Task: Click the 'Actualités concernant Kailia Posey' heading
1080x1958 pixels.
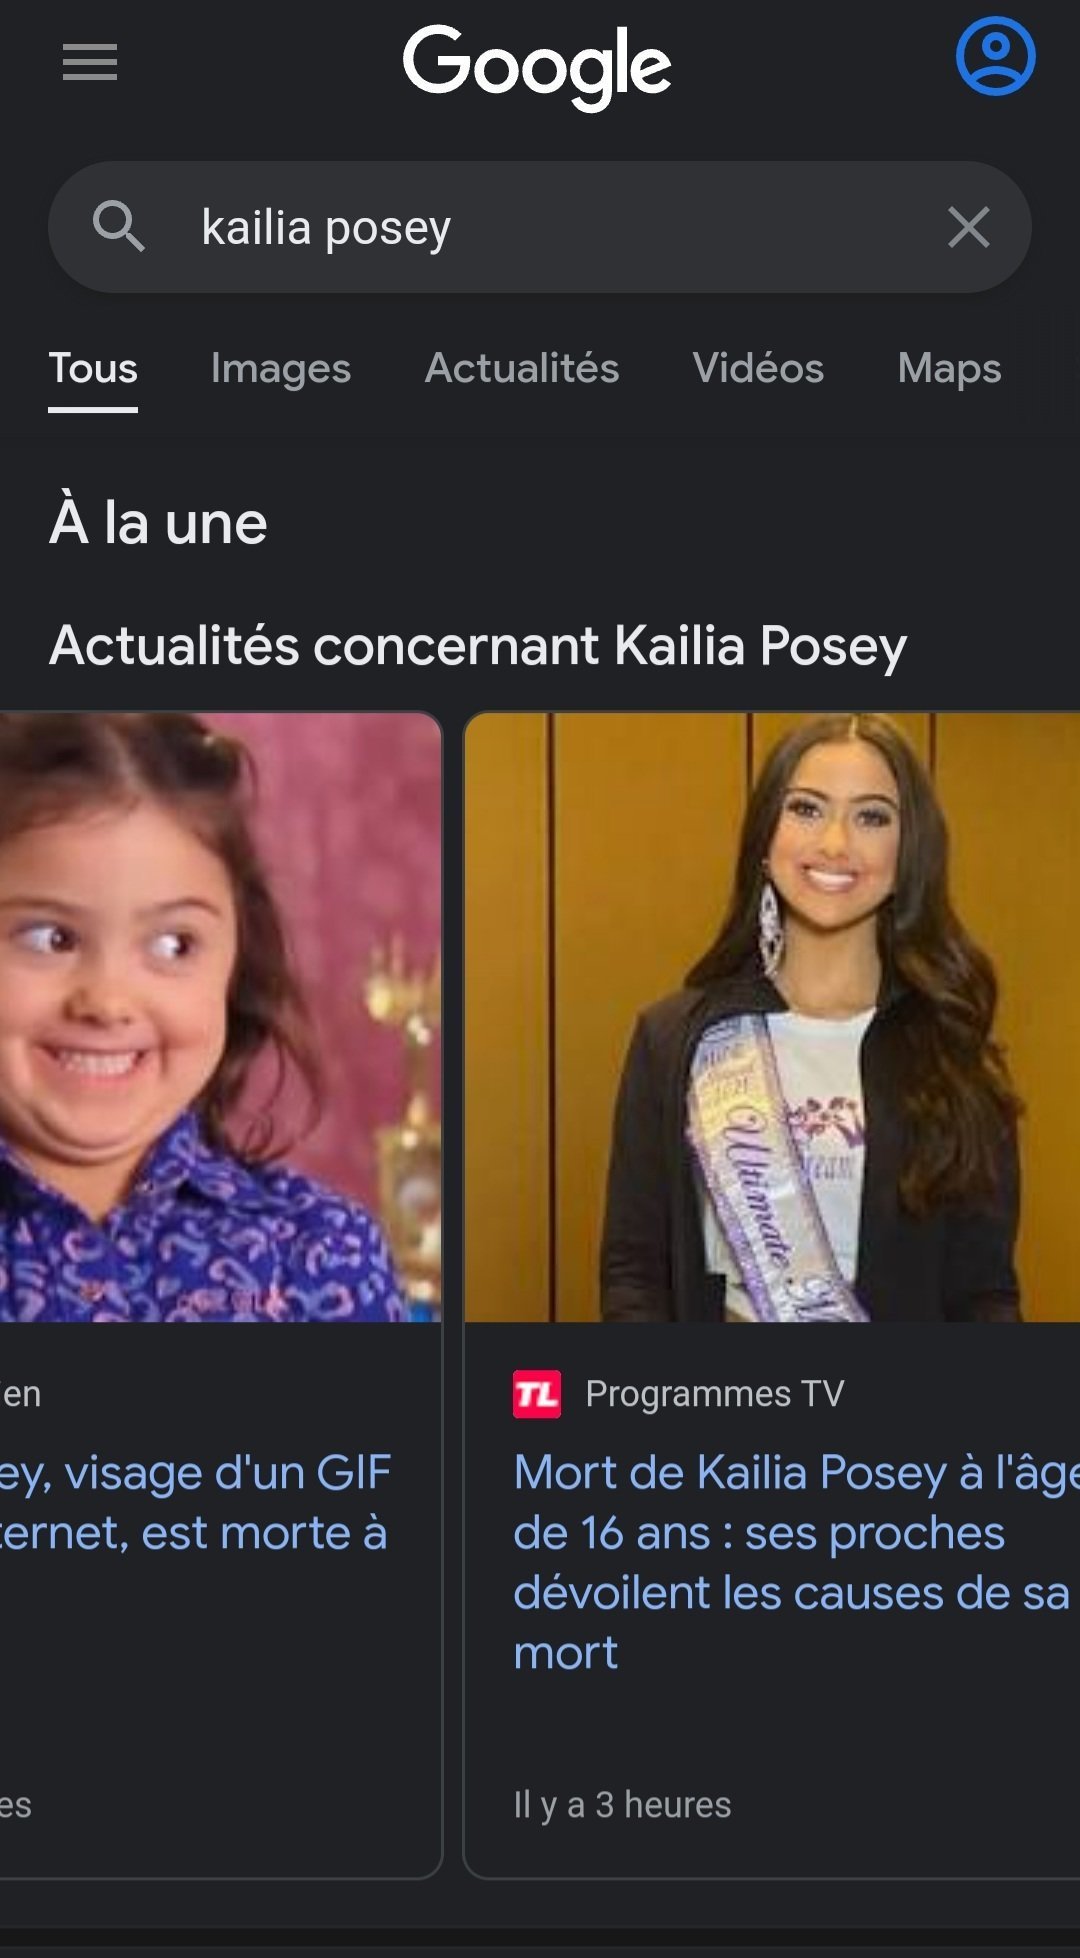Action: coord(478,646)
